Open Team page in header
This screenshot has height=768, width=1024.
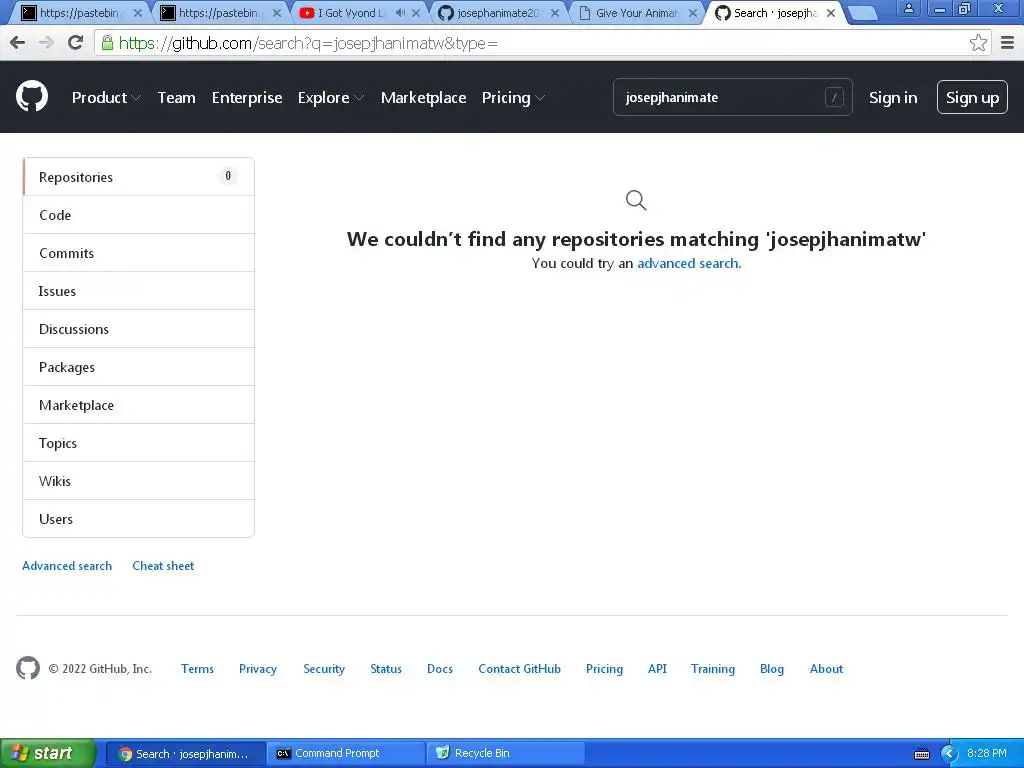point(176,97)
